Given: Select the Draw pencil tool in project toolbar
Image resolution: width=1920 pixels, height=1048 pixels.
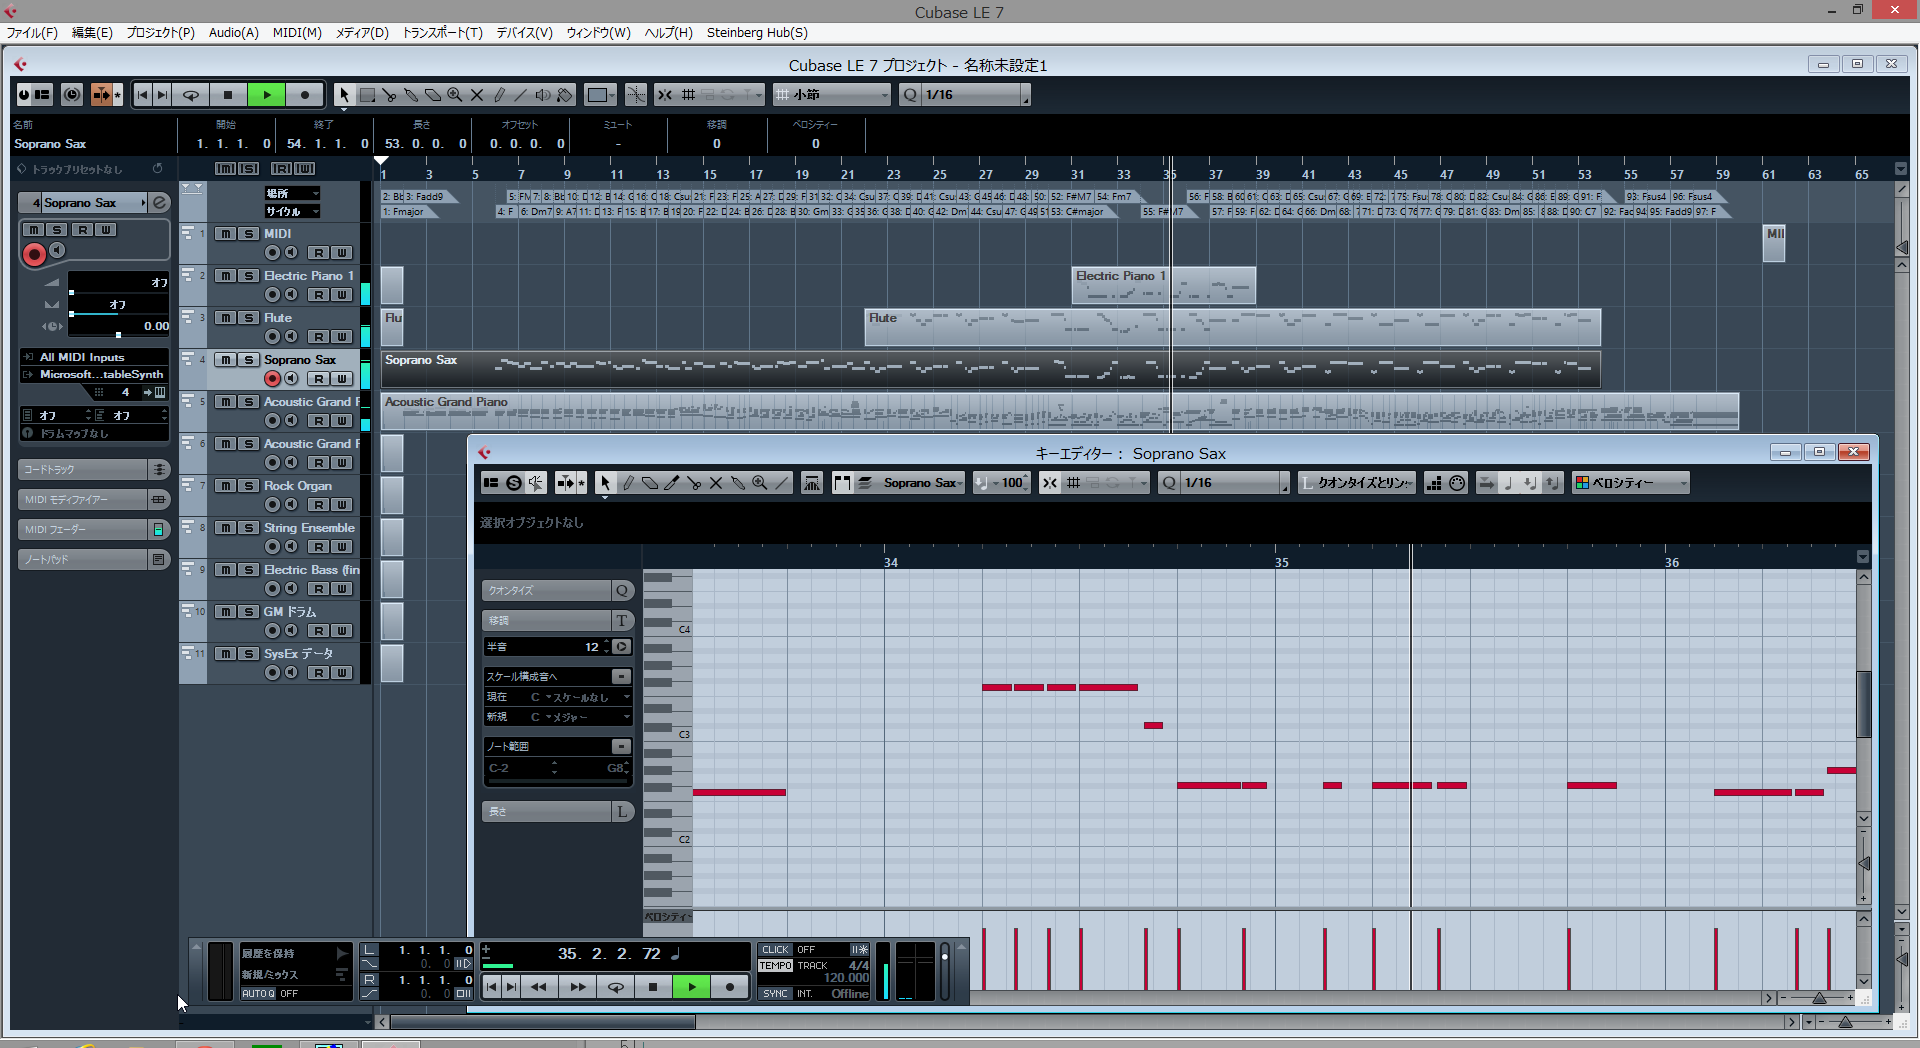Looking at the screenshot, I should point(499,95).
